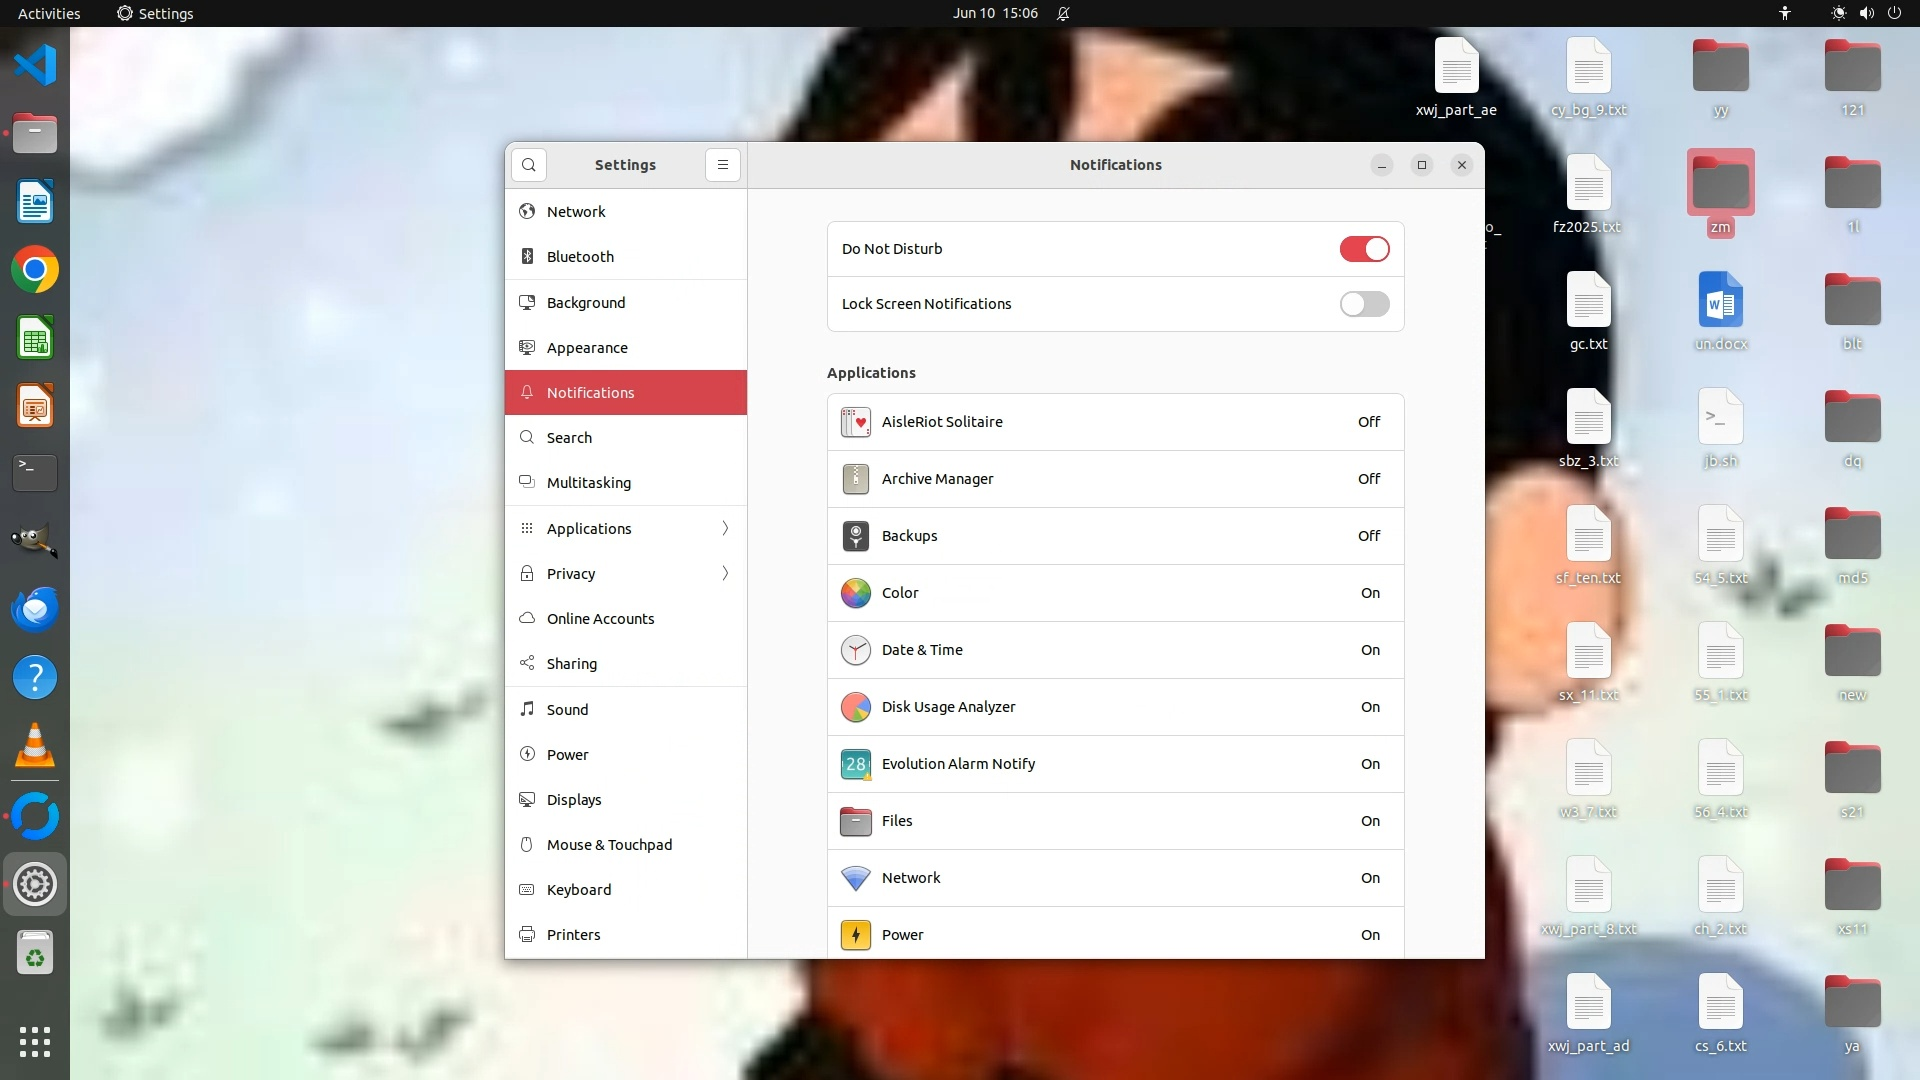Open the system status menu in top bar

[x=1865, y=13]
